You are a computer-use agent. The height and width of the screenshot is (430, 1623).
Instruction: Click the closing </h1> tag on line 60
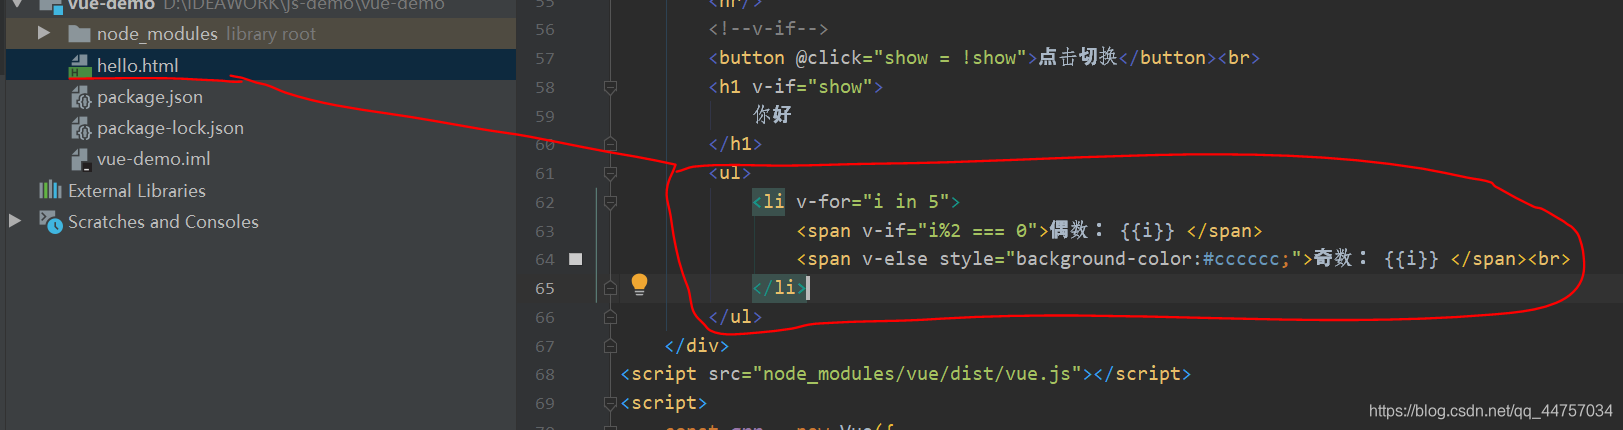(x=735, y=144)
